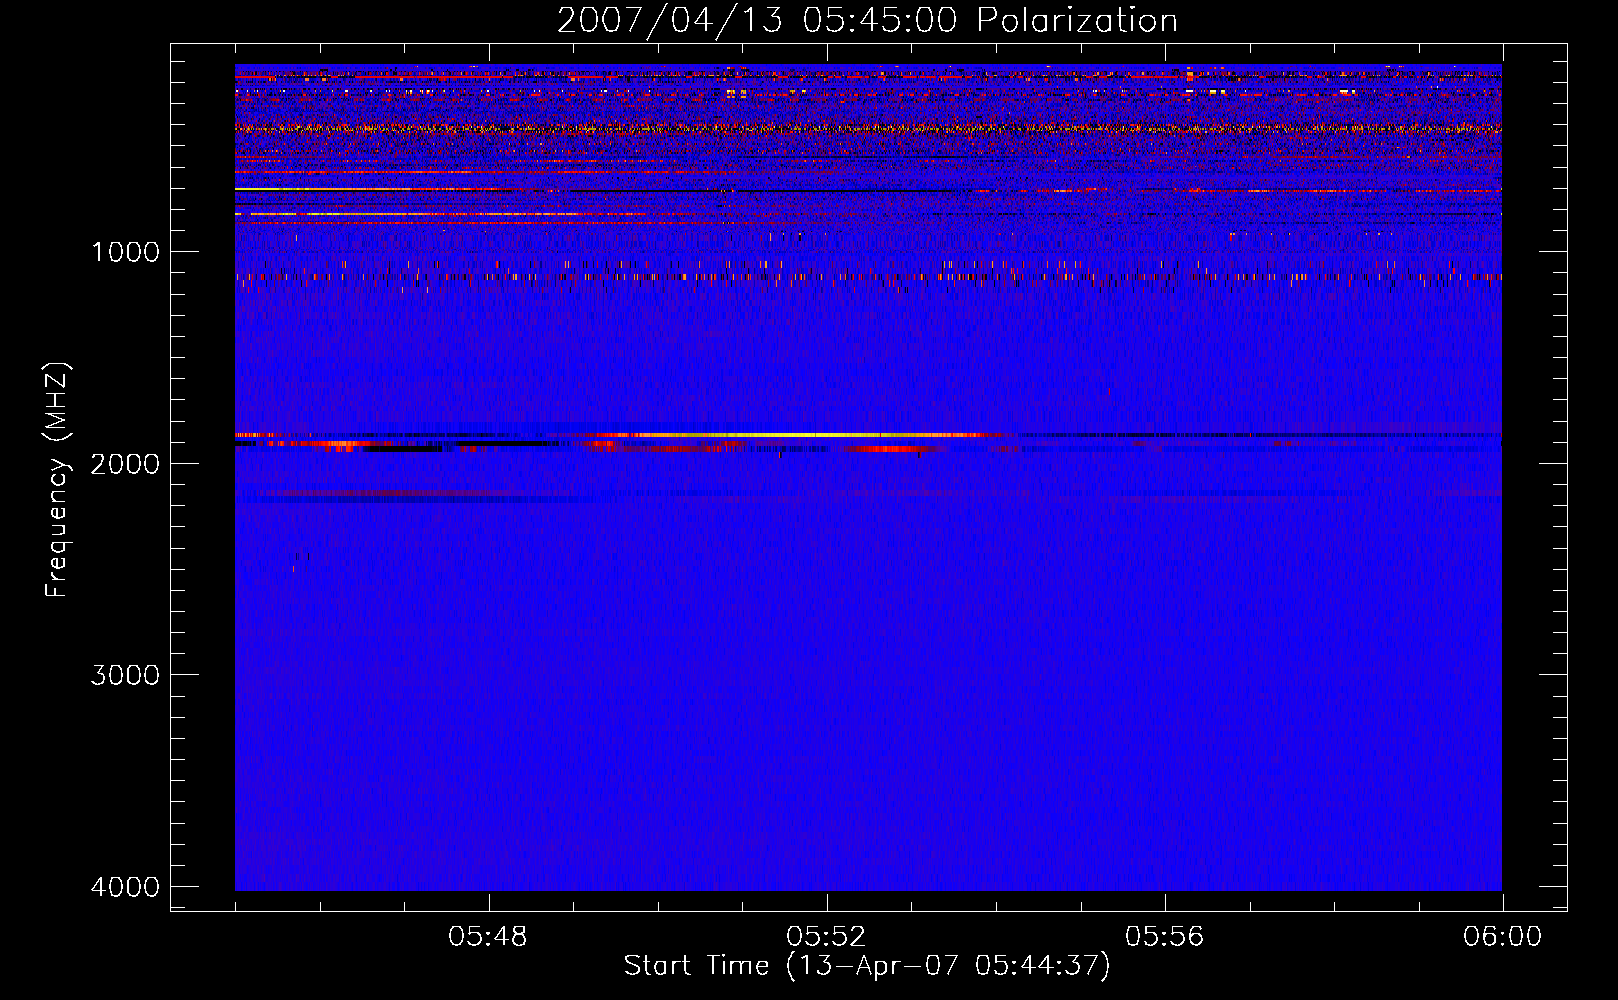Click the 05:56 time tick label
This screenshot has height=1000, width=1618.
1164,937
